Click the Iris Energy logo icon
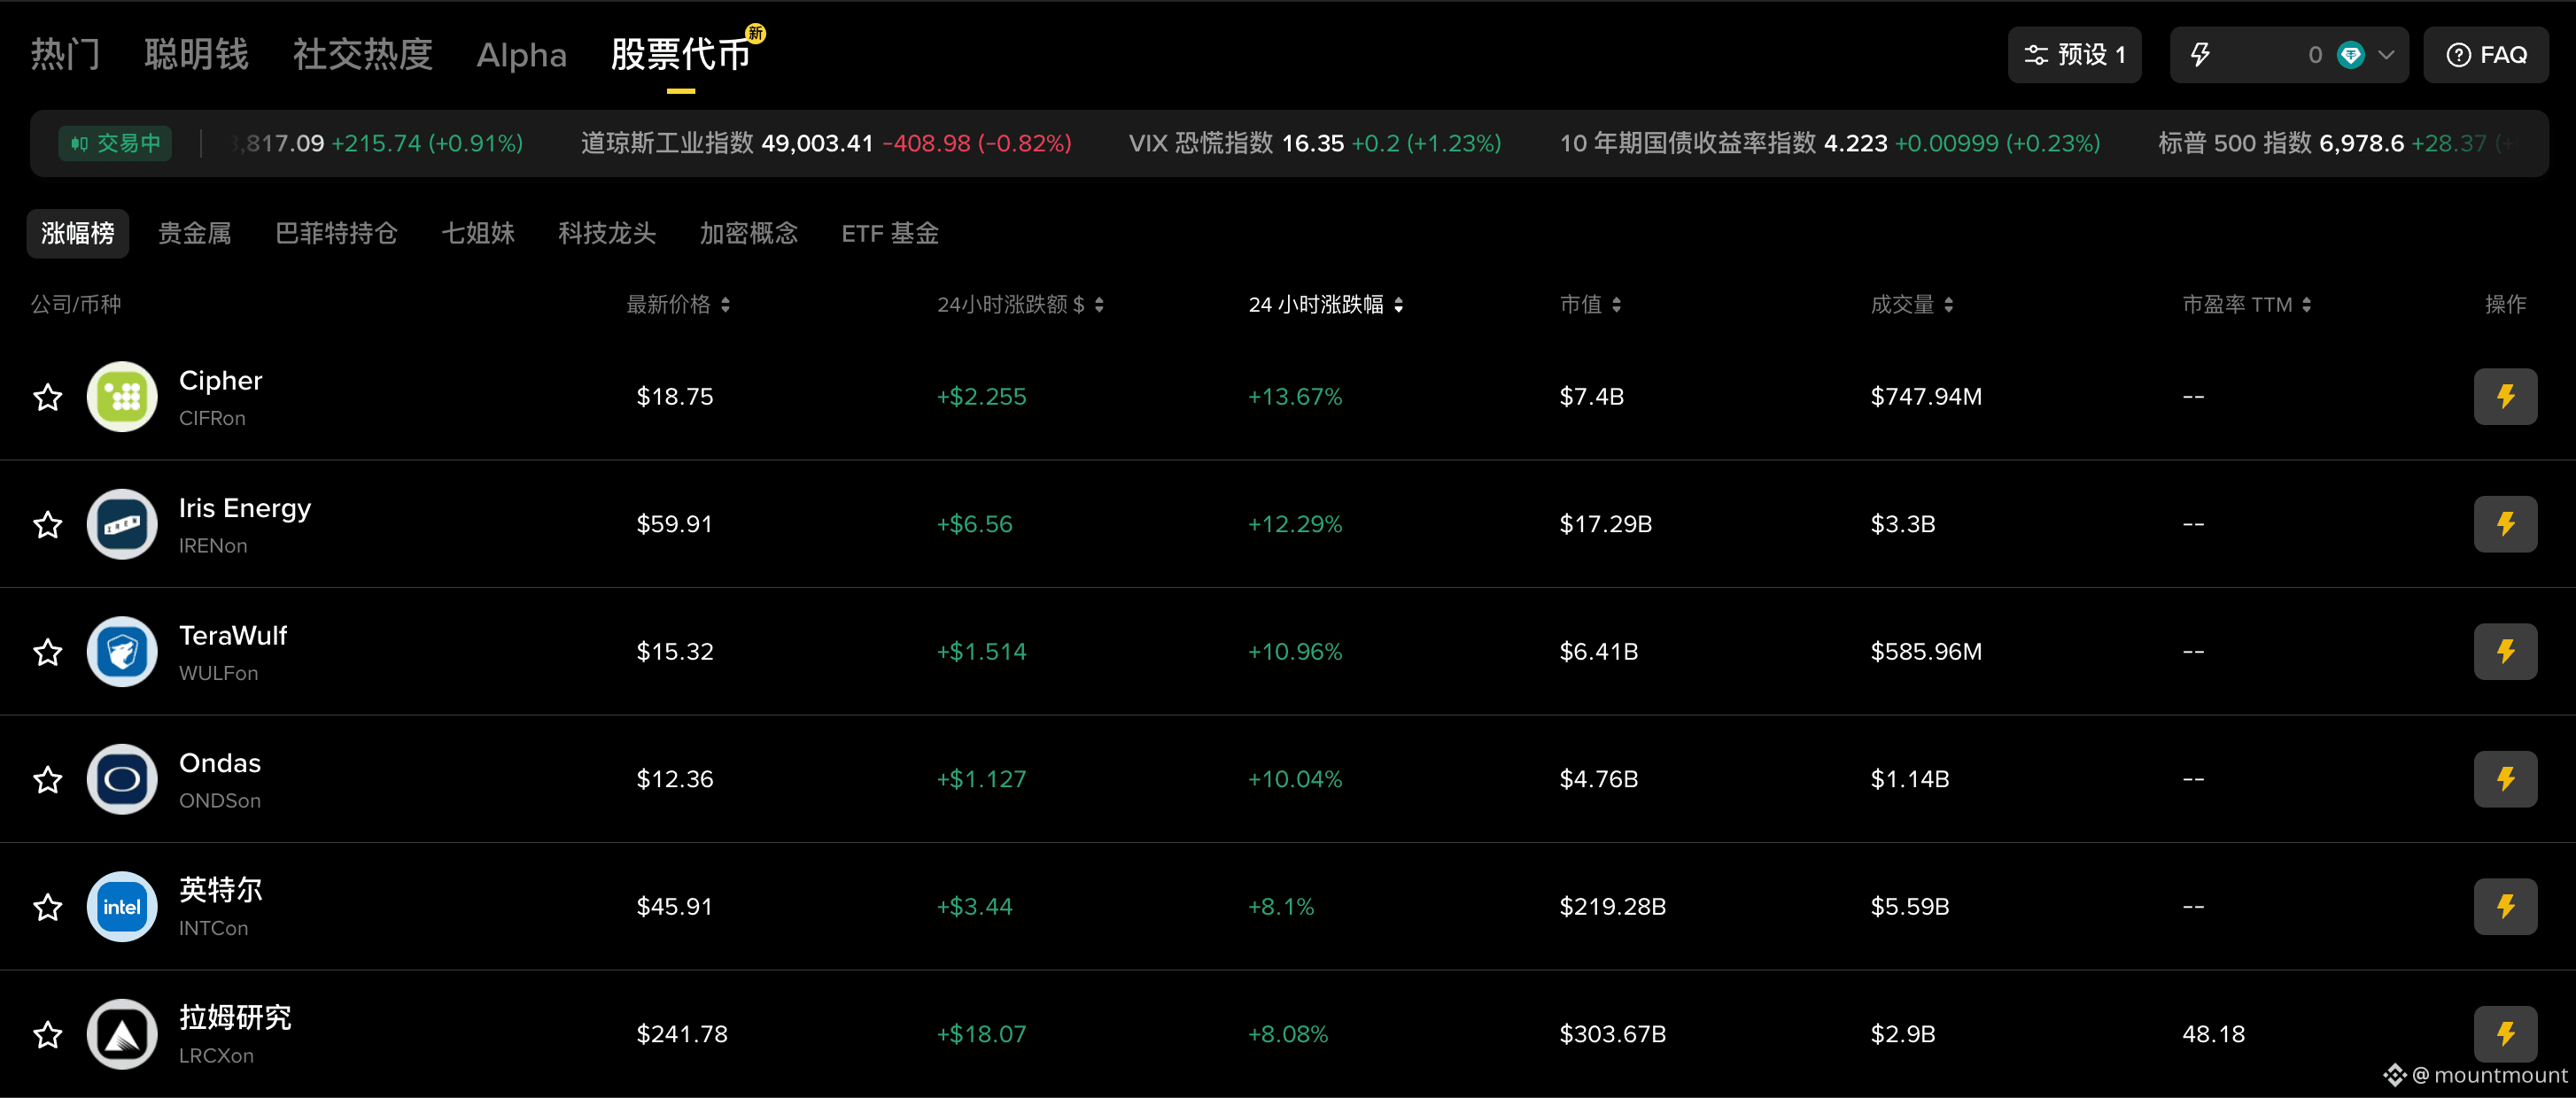Image resolution: width=2576 pixels, height=1098 pixels. 122,524
